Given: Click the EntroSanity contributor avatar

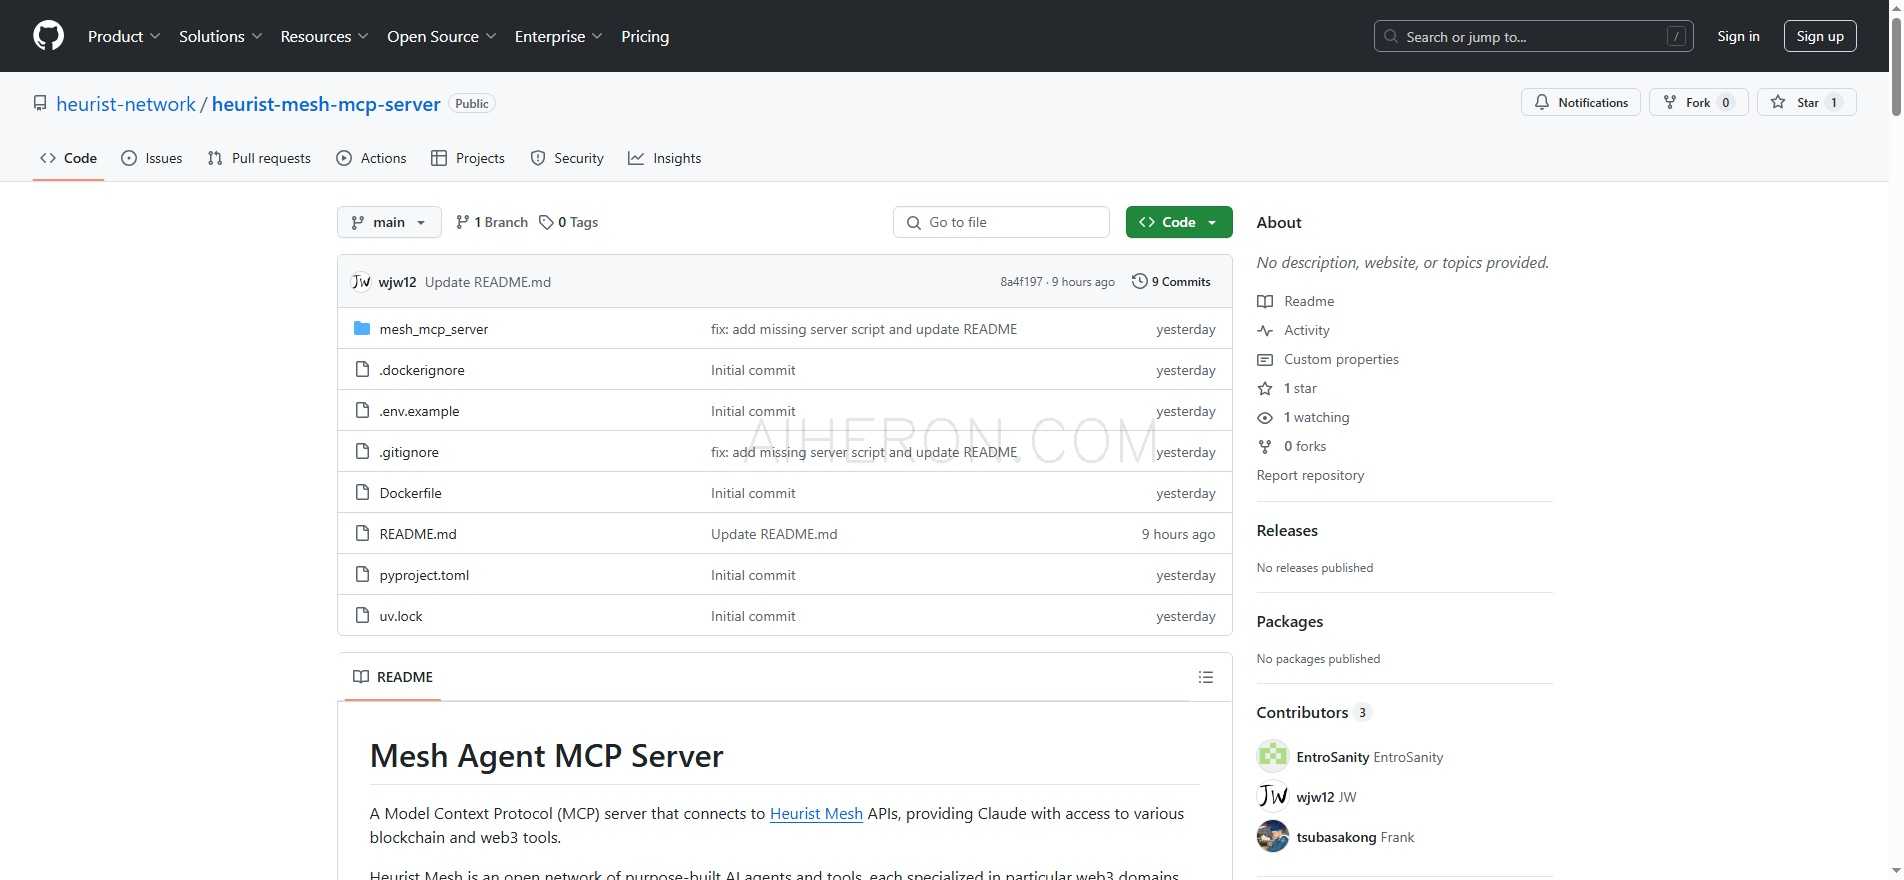Looking at the screenshot, I should 1273,756.
